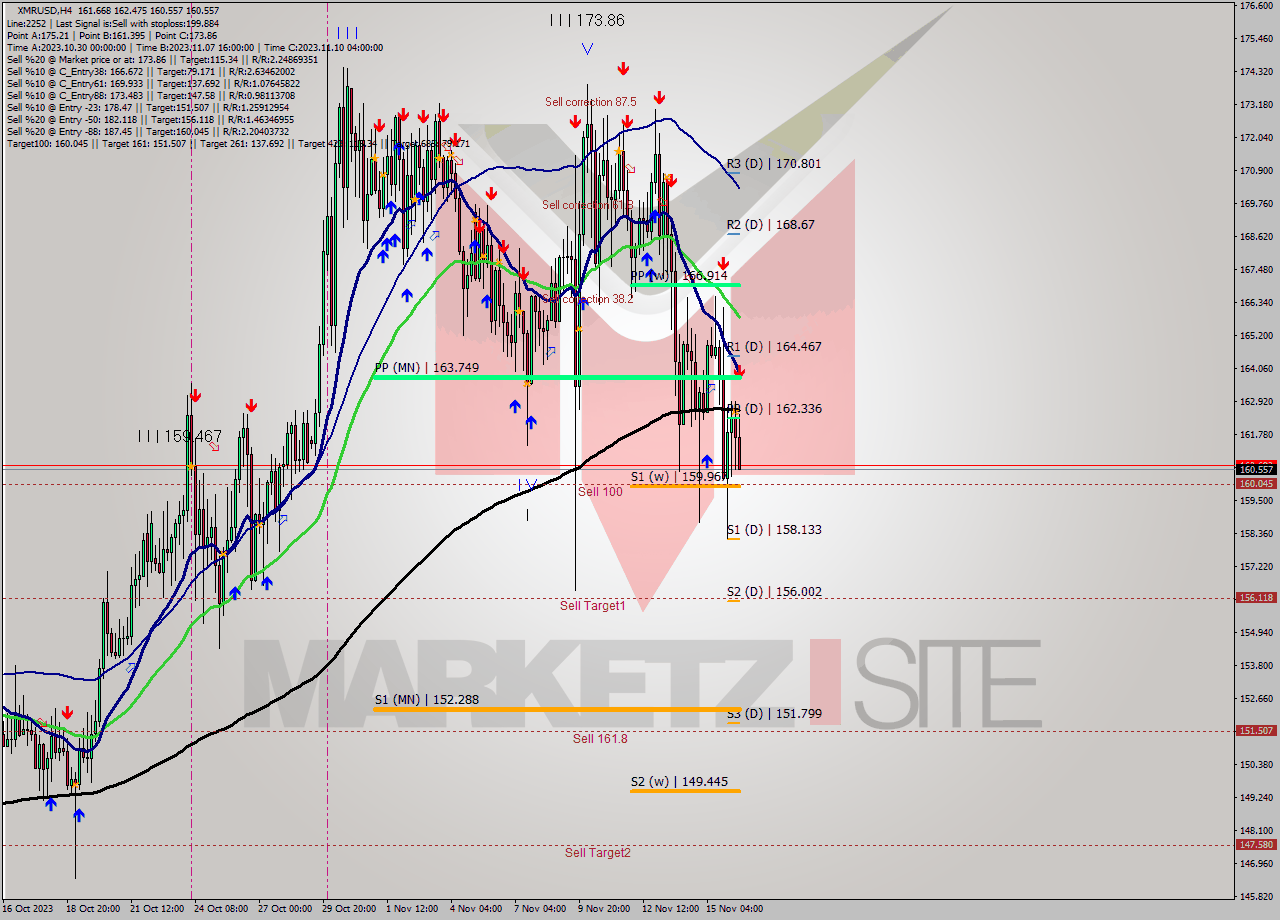Click the Sell correction 38.2 label

point(590,299)
